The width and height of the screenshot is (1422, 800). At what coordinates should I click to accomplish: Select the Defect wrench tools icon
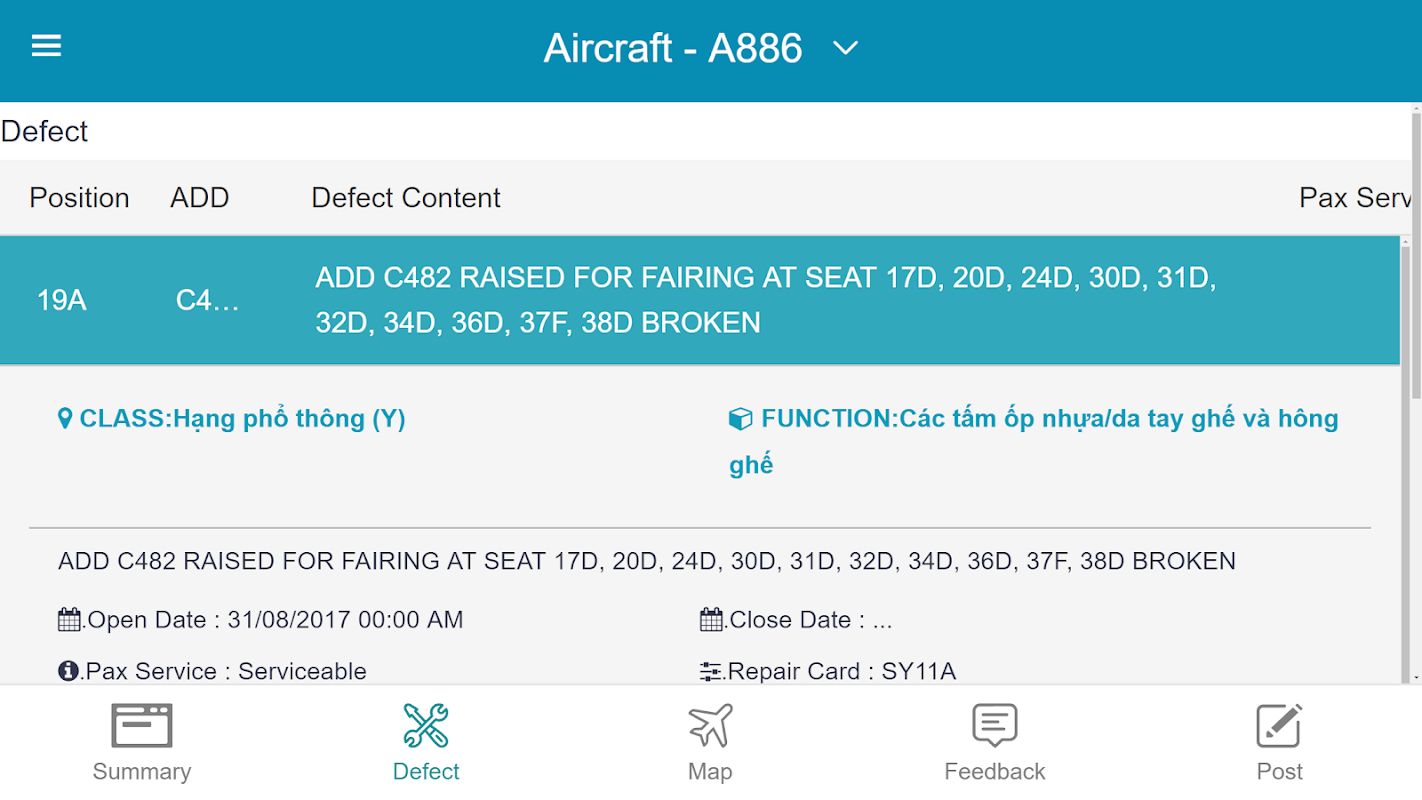(x=426, y=726)
